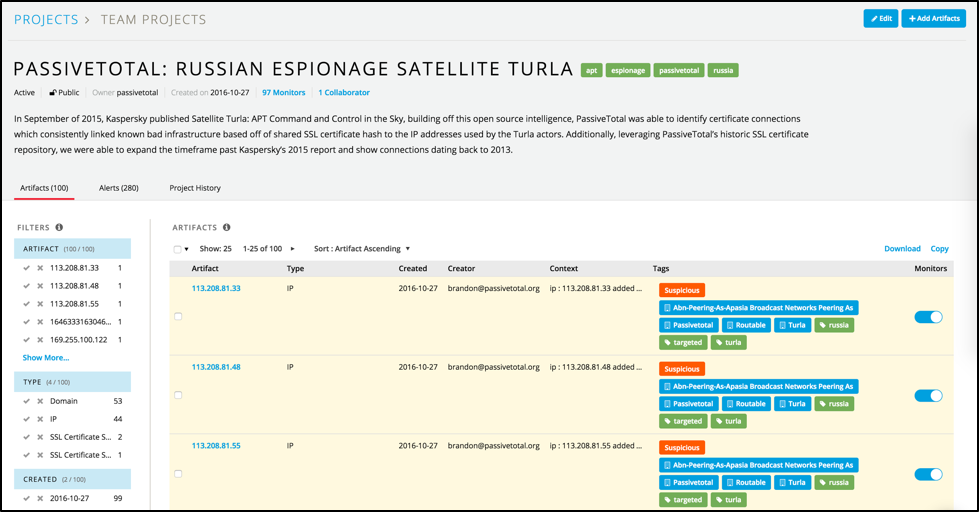
Task: Click the Created column header
Action: (x=413, y=268)
